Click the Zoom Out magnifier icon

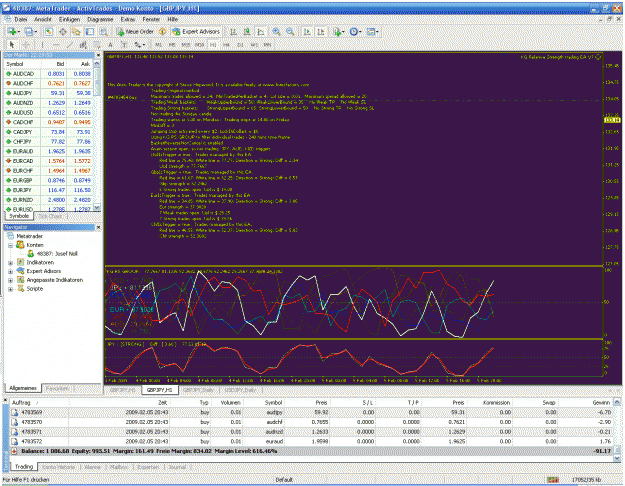click(290, 31)
